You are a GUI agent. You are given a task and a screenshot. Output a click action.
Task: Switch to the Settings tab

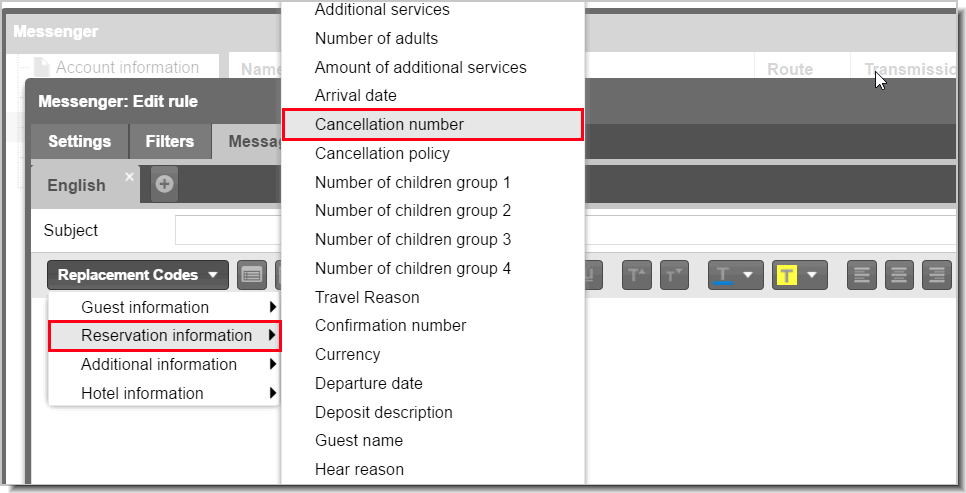click(79, 141)
